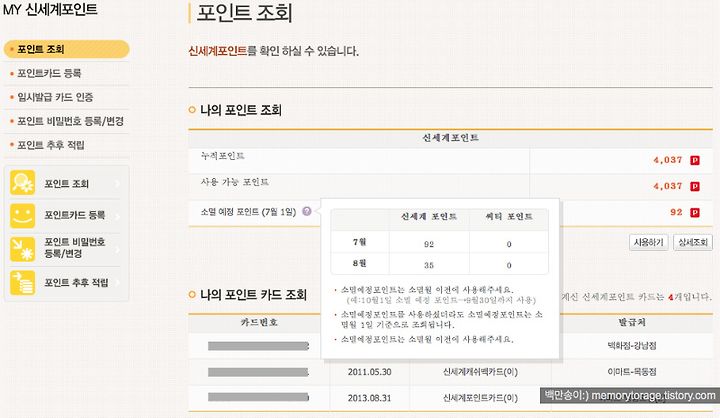Click chevron arrow on 포인트카드 등록 panel item
720x418 pixels.
(118, 215)
